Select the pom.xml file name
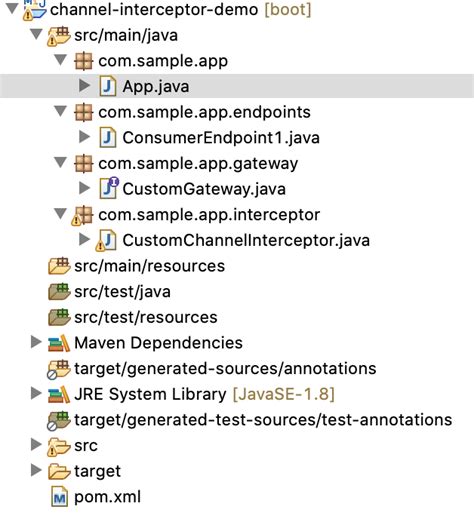Screen dimensions: 474x531 [x=107, y=497]
